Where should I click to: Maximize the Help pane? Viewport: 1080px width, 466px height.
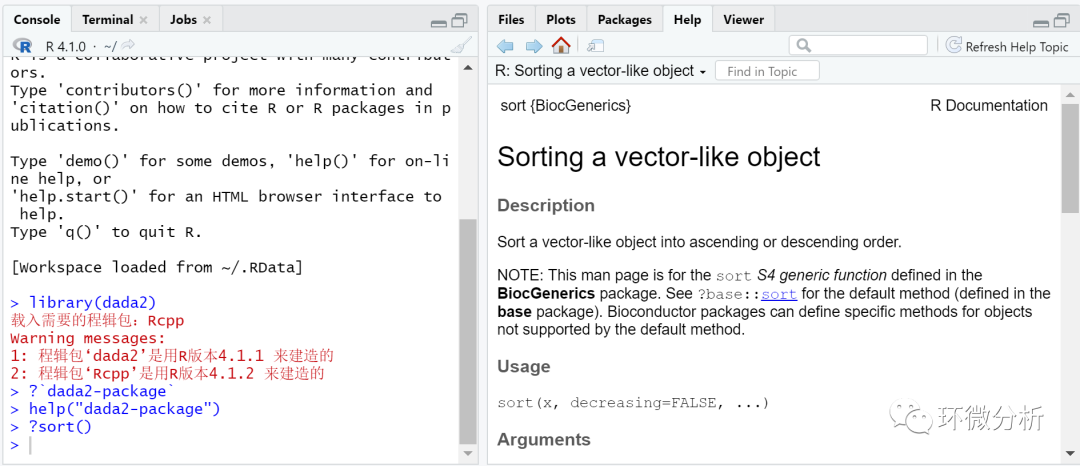(x=1061, y=21)
